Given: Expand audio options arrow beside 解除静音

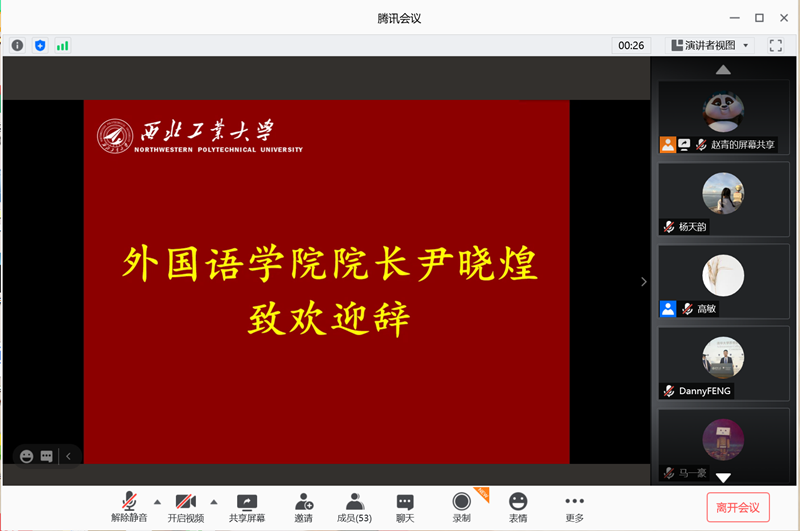Looking at the screenshot, I should (157, 501).
